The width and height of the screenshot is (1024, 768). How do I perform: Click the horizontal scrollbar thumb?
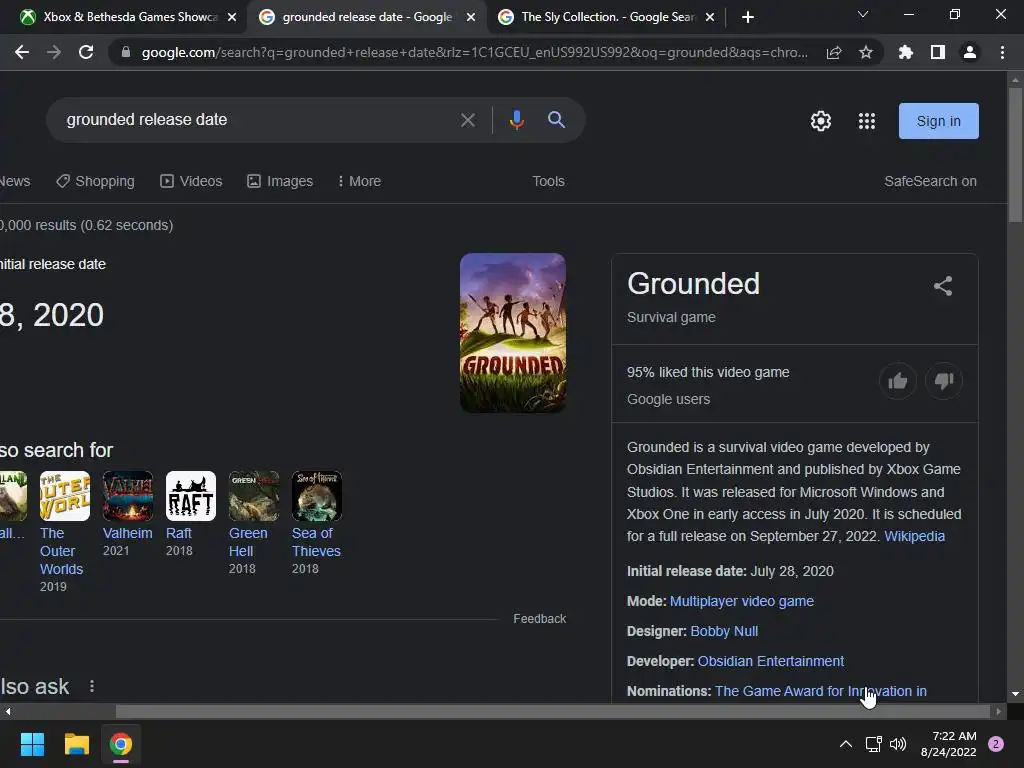tap(552, 711)
